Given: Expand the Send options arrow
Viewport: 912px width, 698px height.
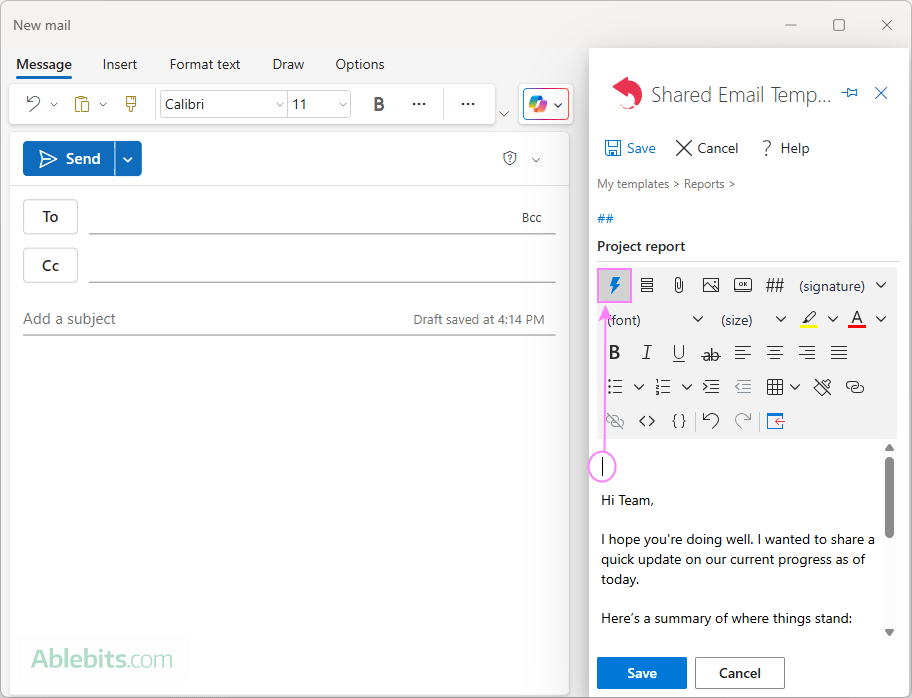Looking at the screenshot, I should (x=129, y=159).
